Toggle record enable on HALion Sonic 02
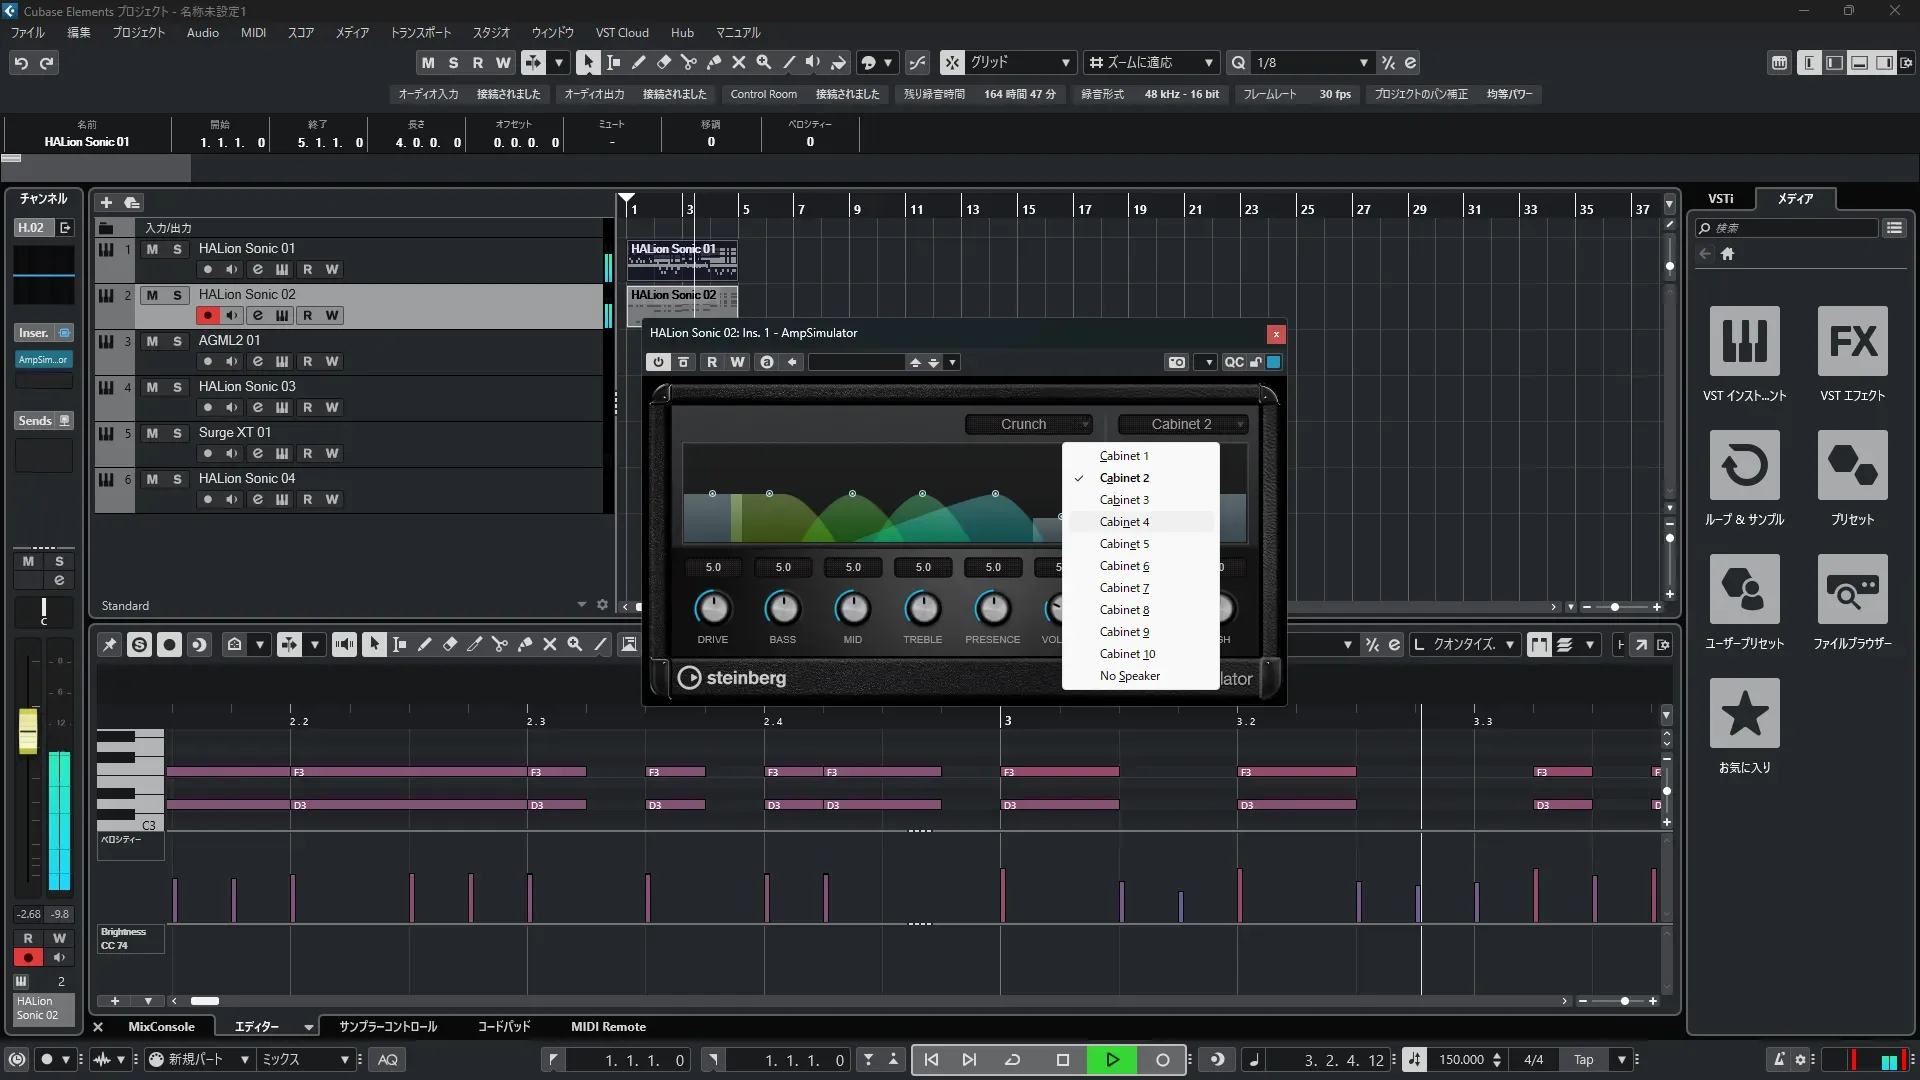The height and width of the screenshot is (1080, 1920). coord(207,316)
